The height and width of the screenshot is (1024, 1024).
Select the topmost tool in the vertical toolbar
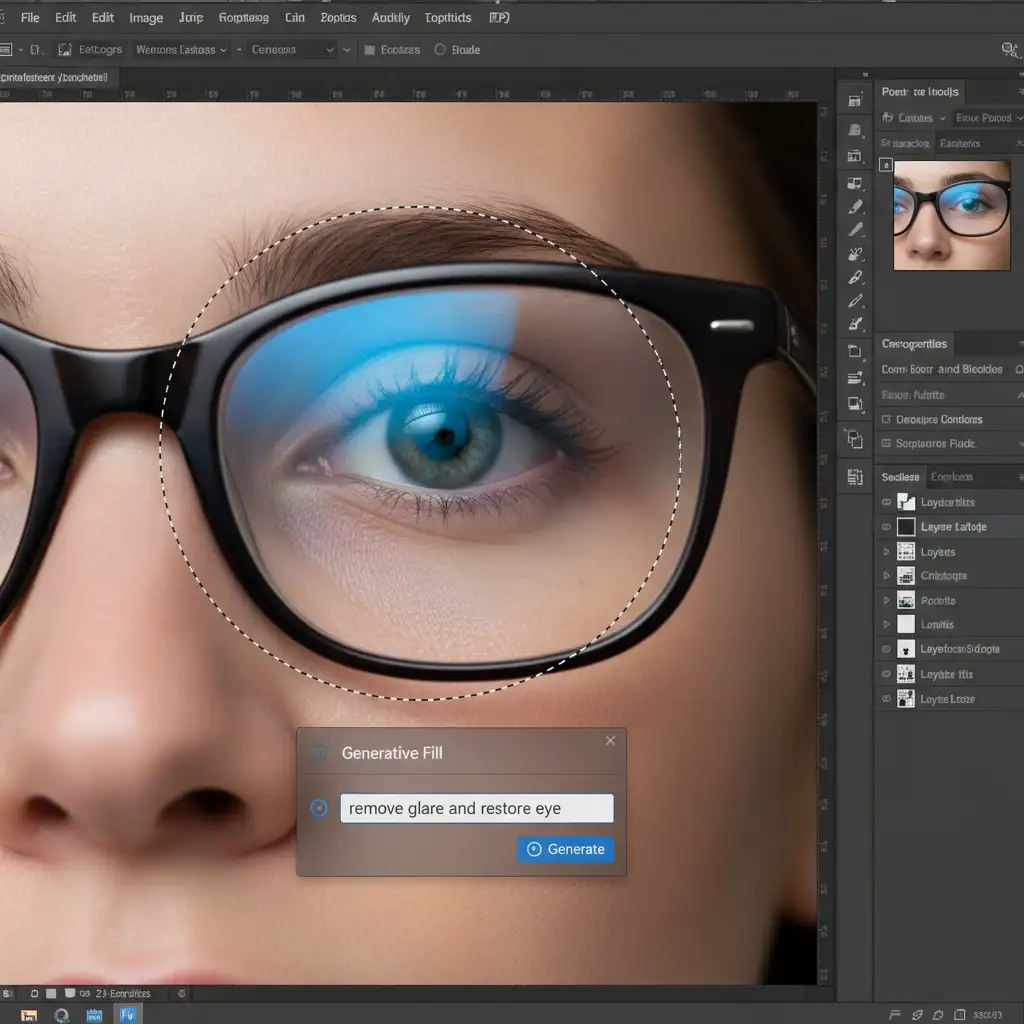tap(854, 100)
